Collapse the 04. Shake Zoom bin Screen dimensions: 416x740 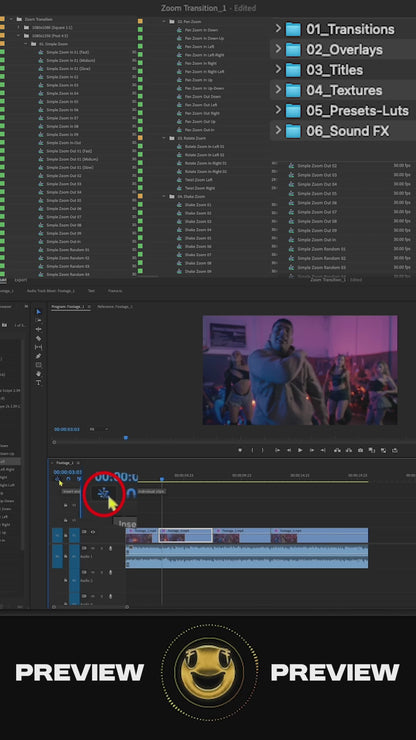(x=164, y=196)
